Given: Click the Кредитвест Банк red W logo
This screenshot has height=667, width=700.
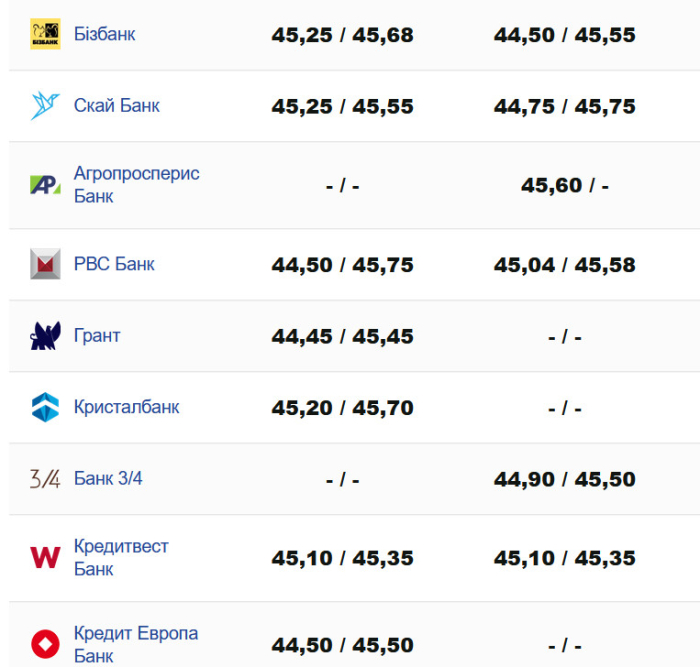Looking at the screenshot, I should pos(45,558).
